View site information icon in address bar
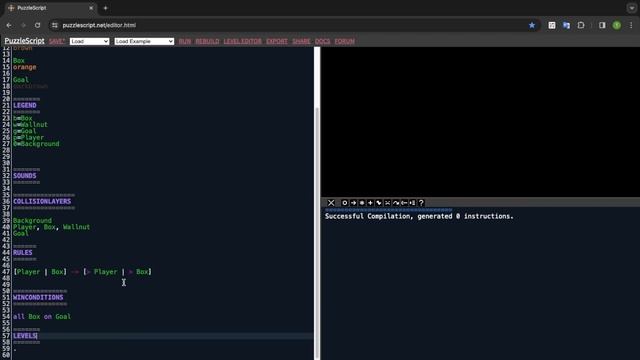The height and width of the screenshot is (360, 640). [55, 25]
